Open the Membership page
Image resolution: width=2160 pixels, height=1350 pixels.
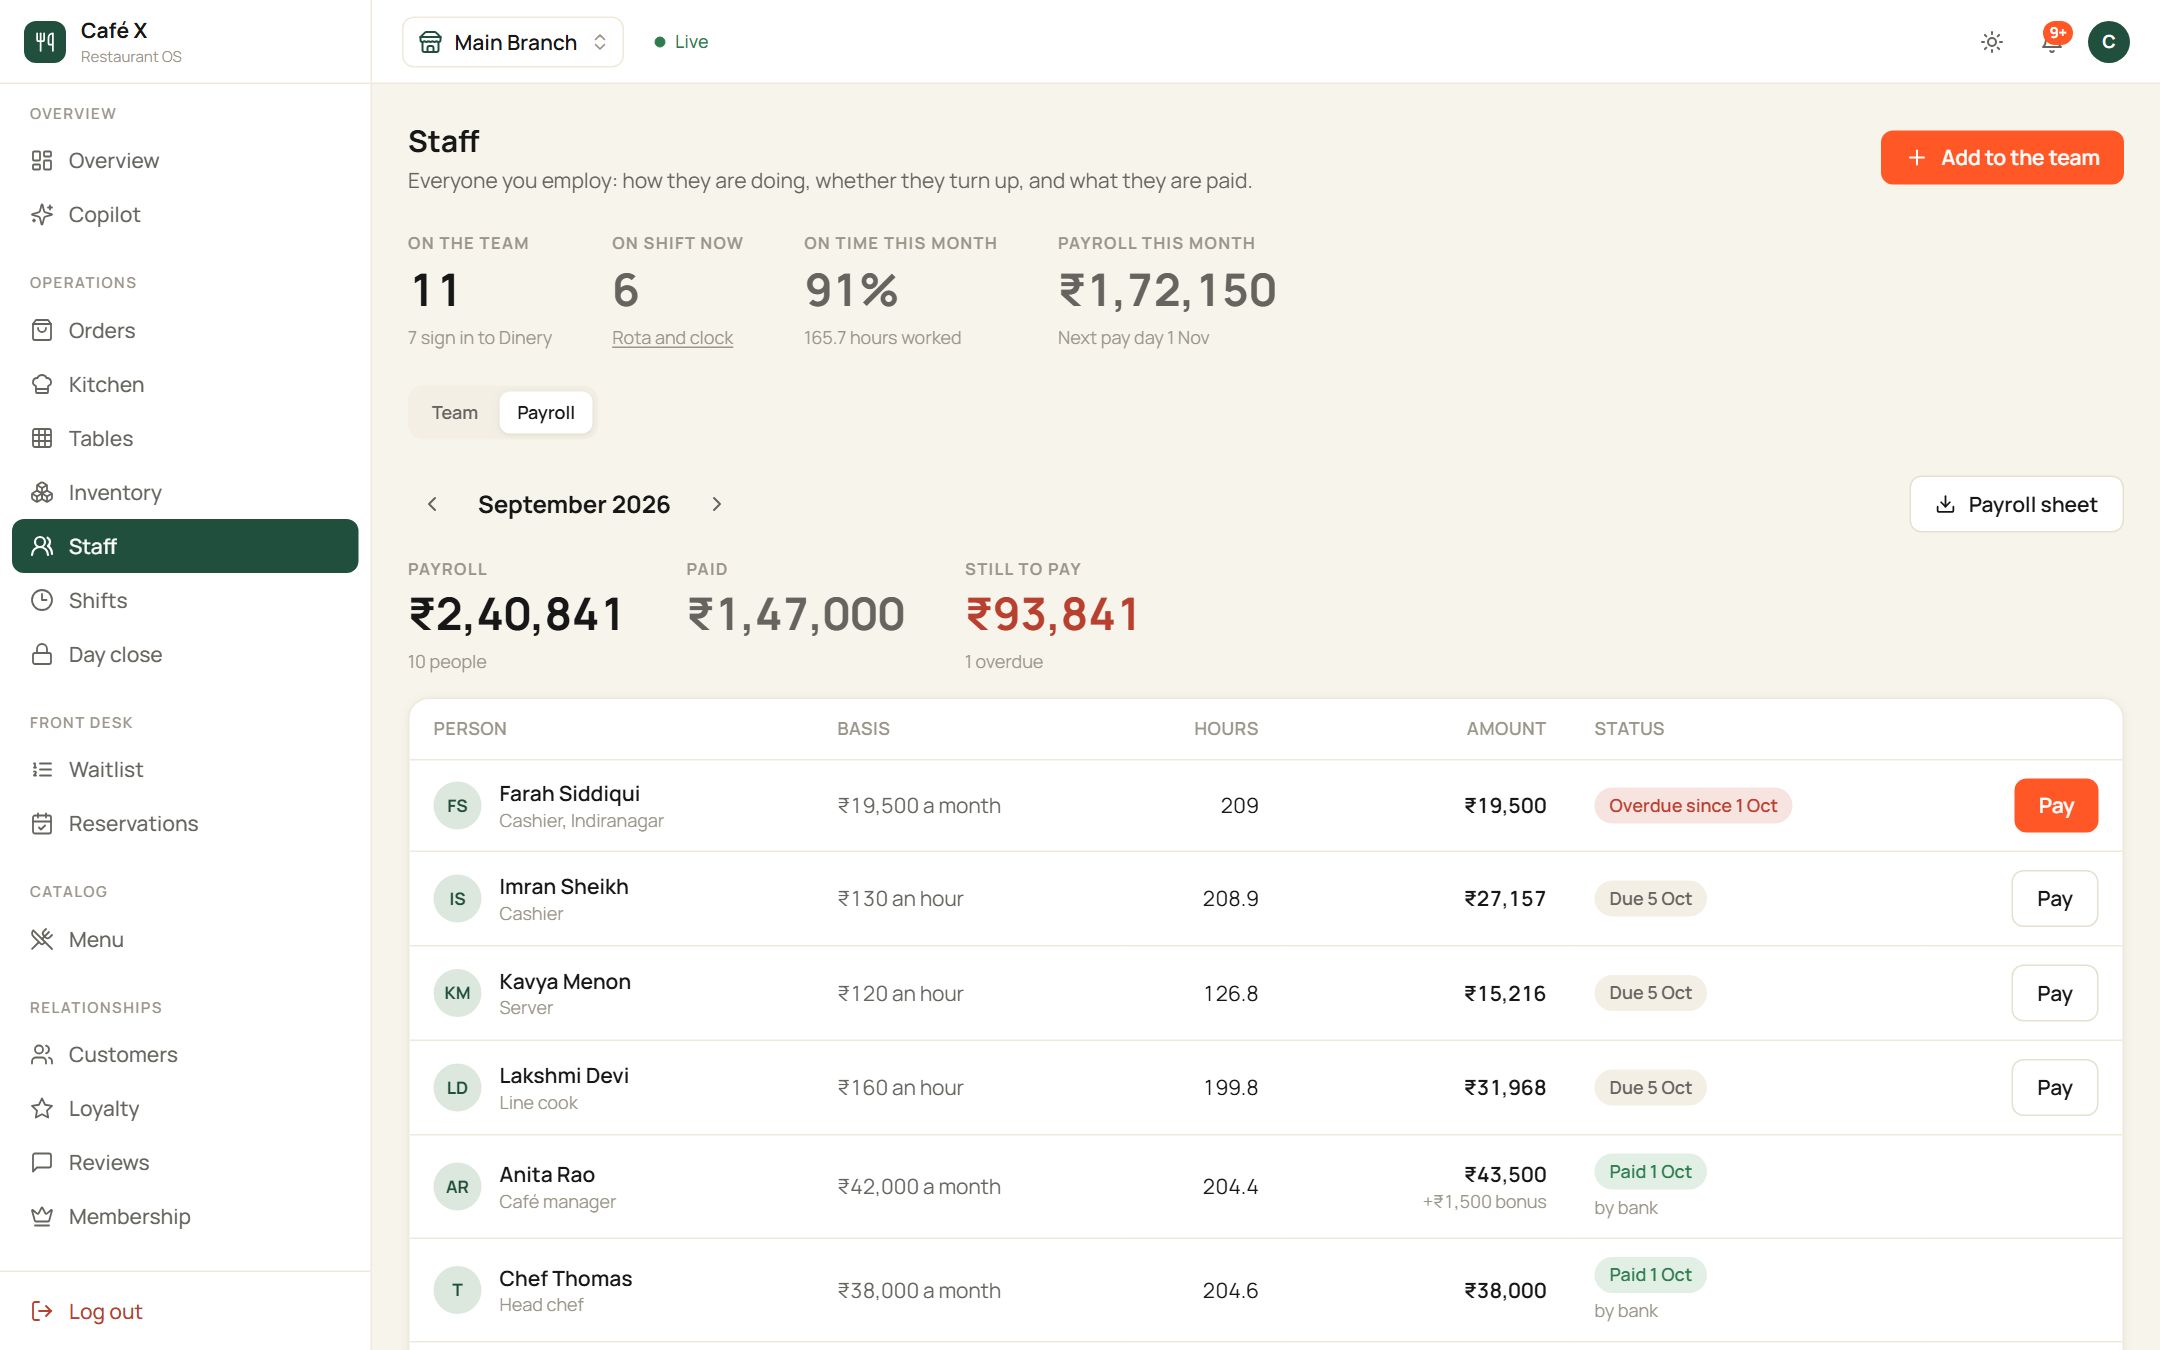tap(185, 1217)
